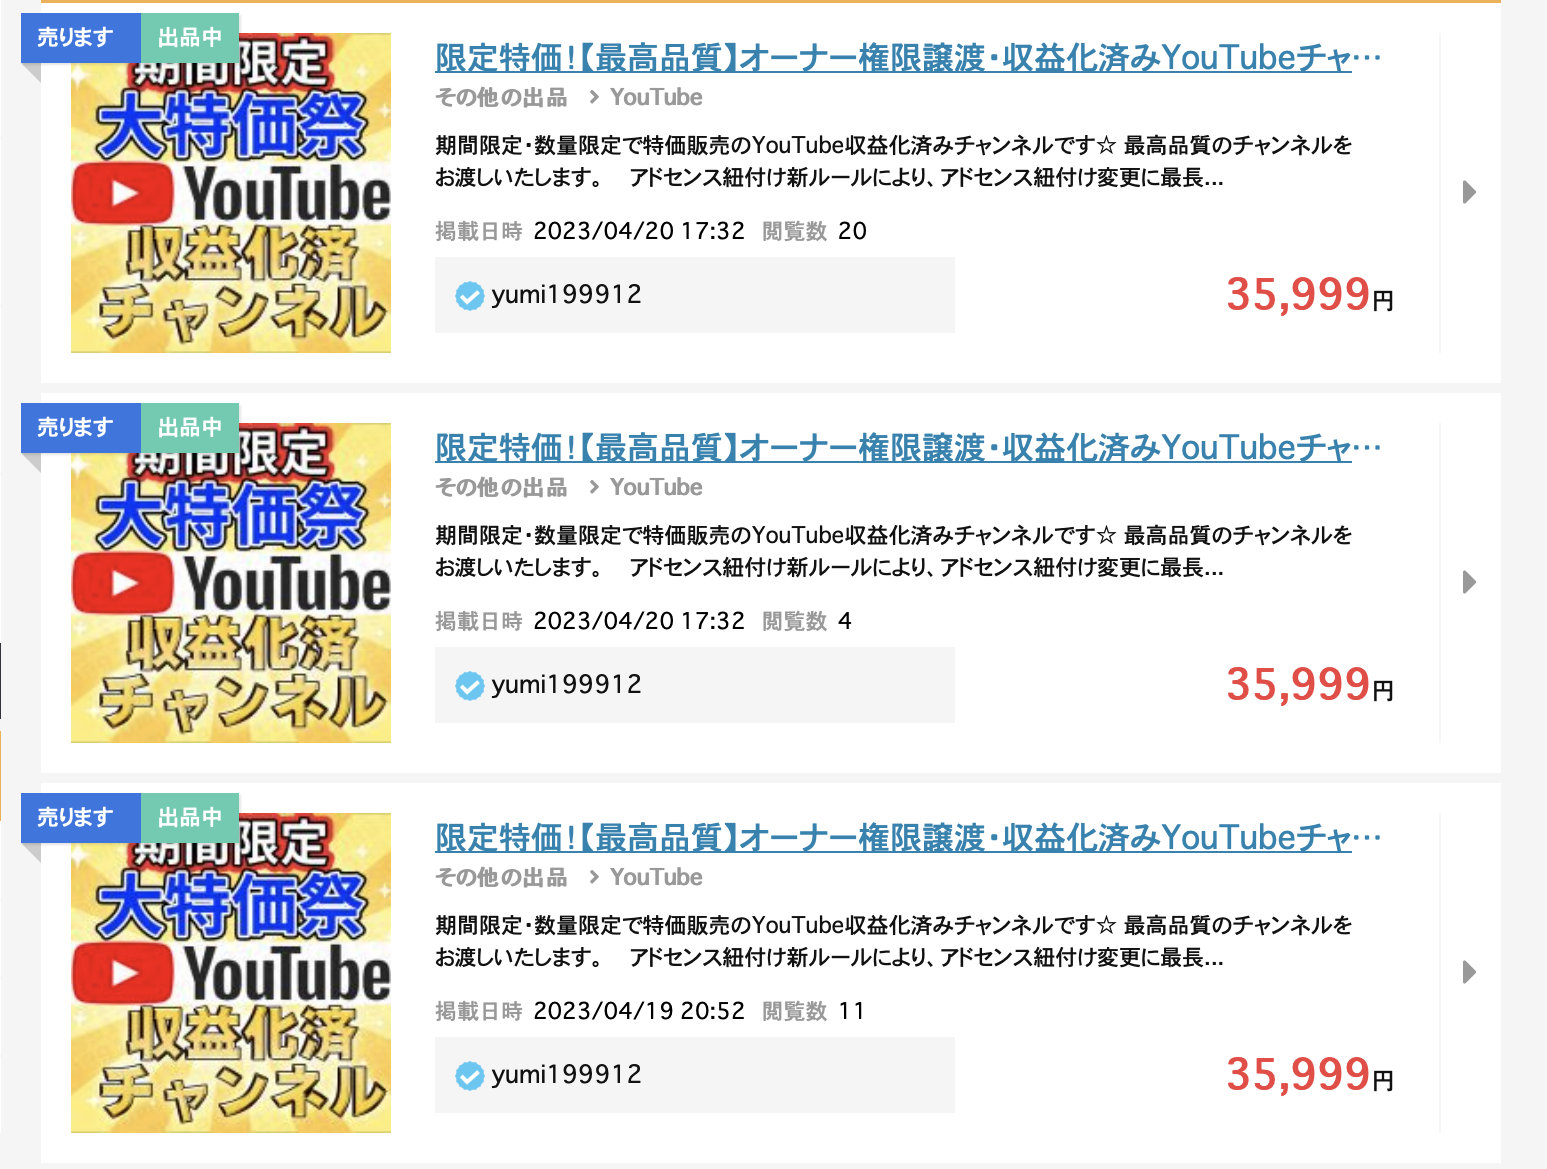Click the verified badge icon in second listing
This screenshot has height=1169, width=1547.
469,685
